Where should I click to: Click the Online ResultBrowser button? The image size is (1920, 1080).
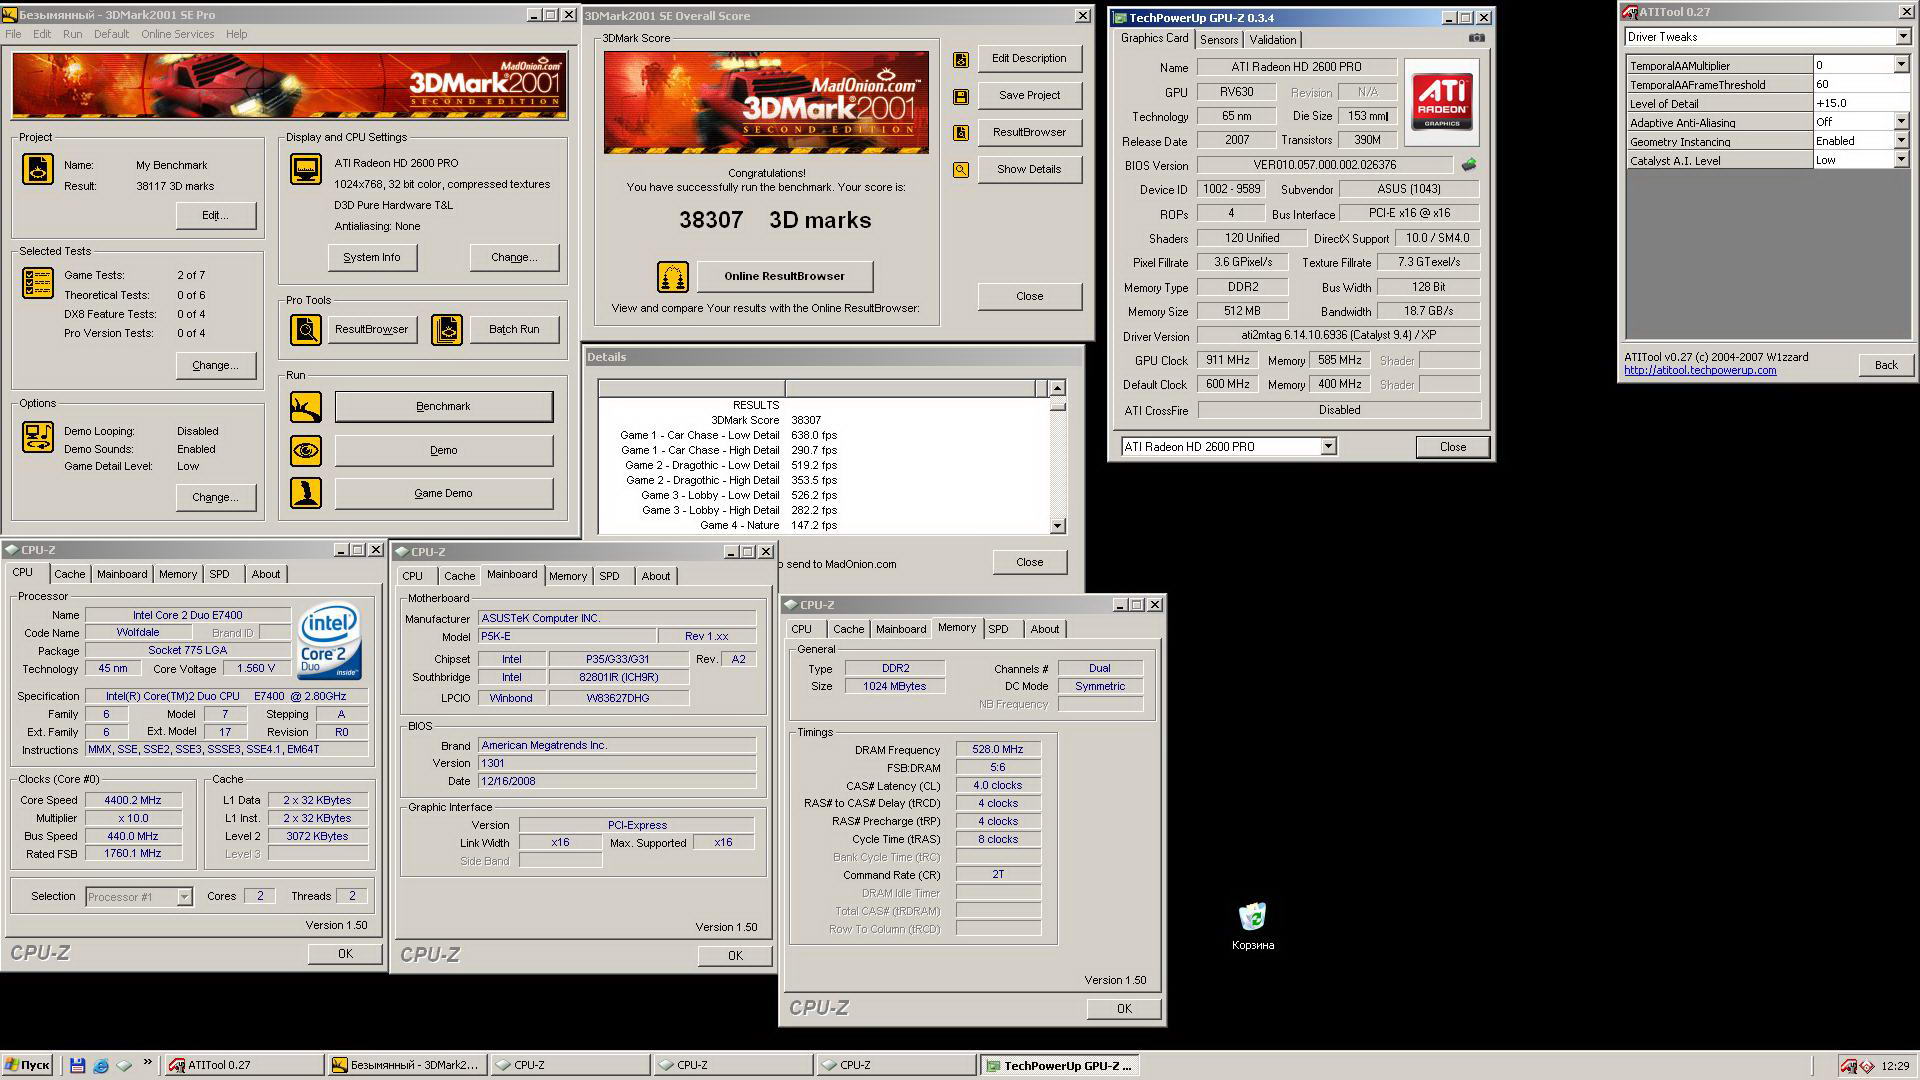click(784, 277)
